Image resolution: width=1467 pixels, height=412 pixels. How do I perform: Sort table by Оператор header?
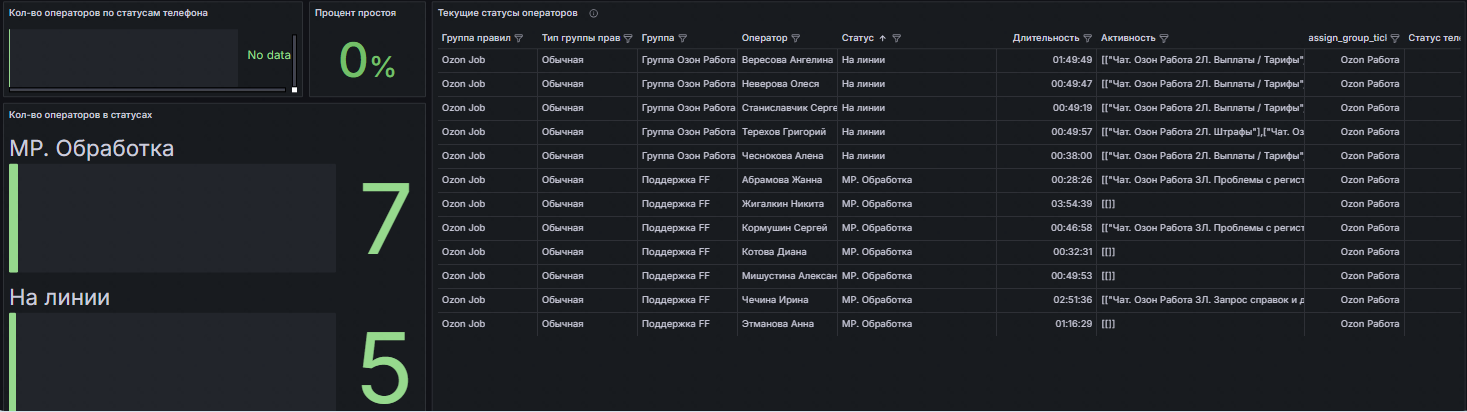(764, 38)
